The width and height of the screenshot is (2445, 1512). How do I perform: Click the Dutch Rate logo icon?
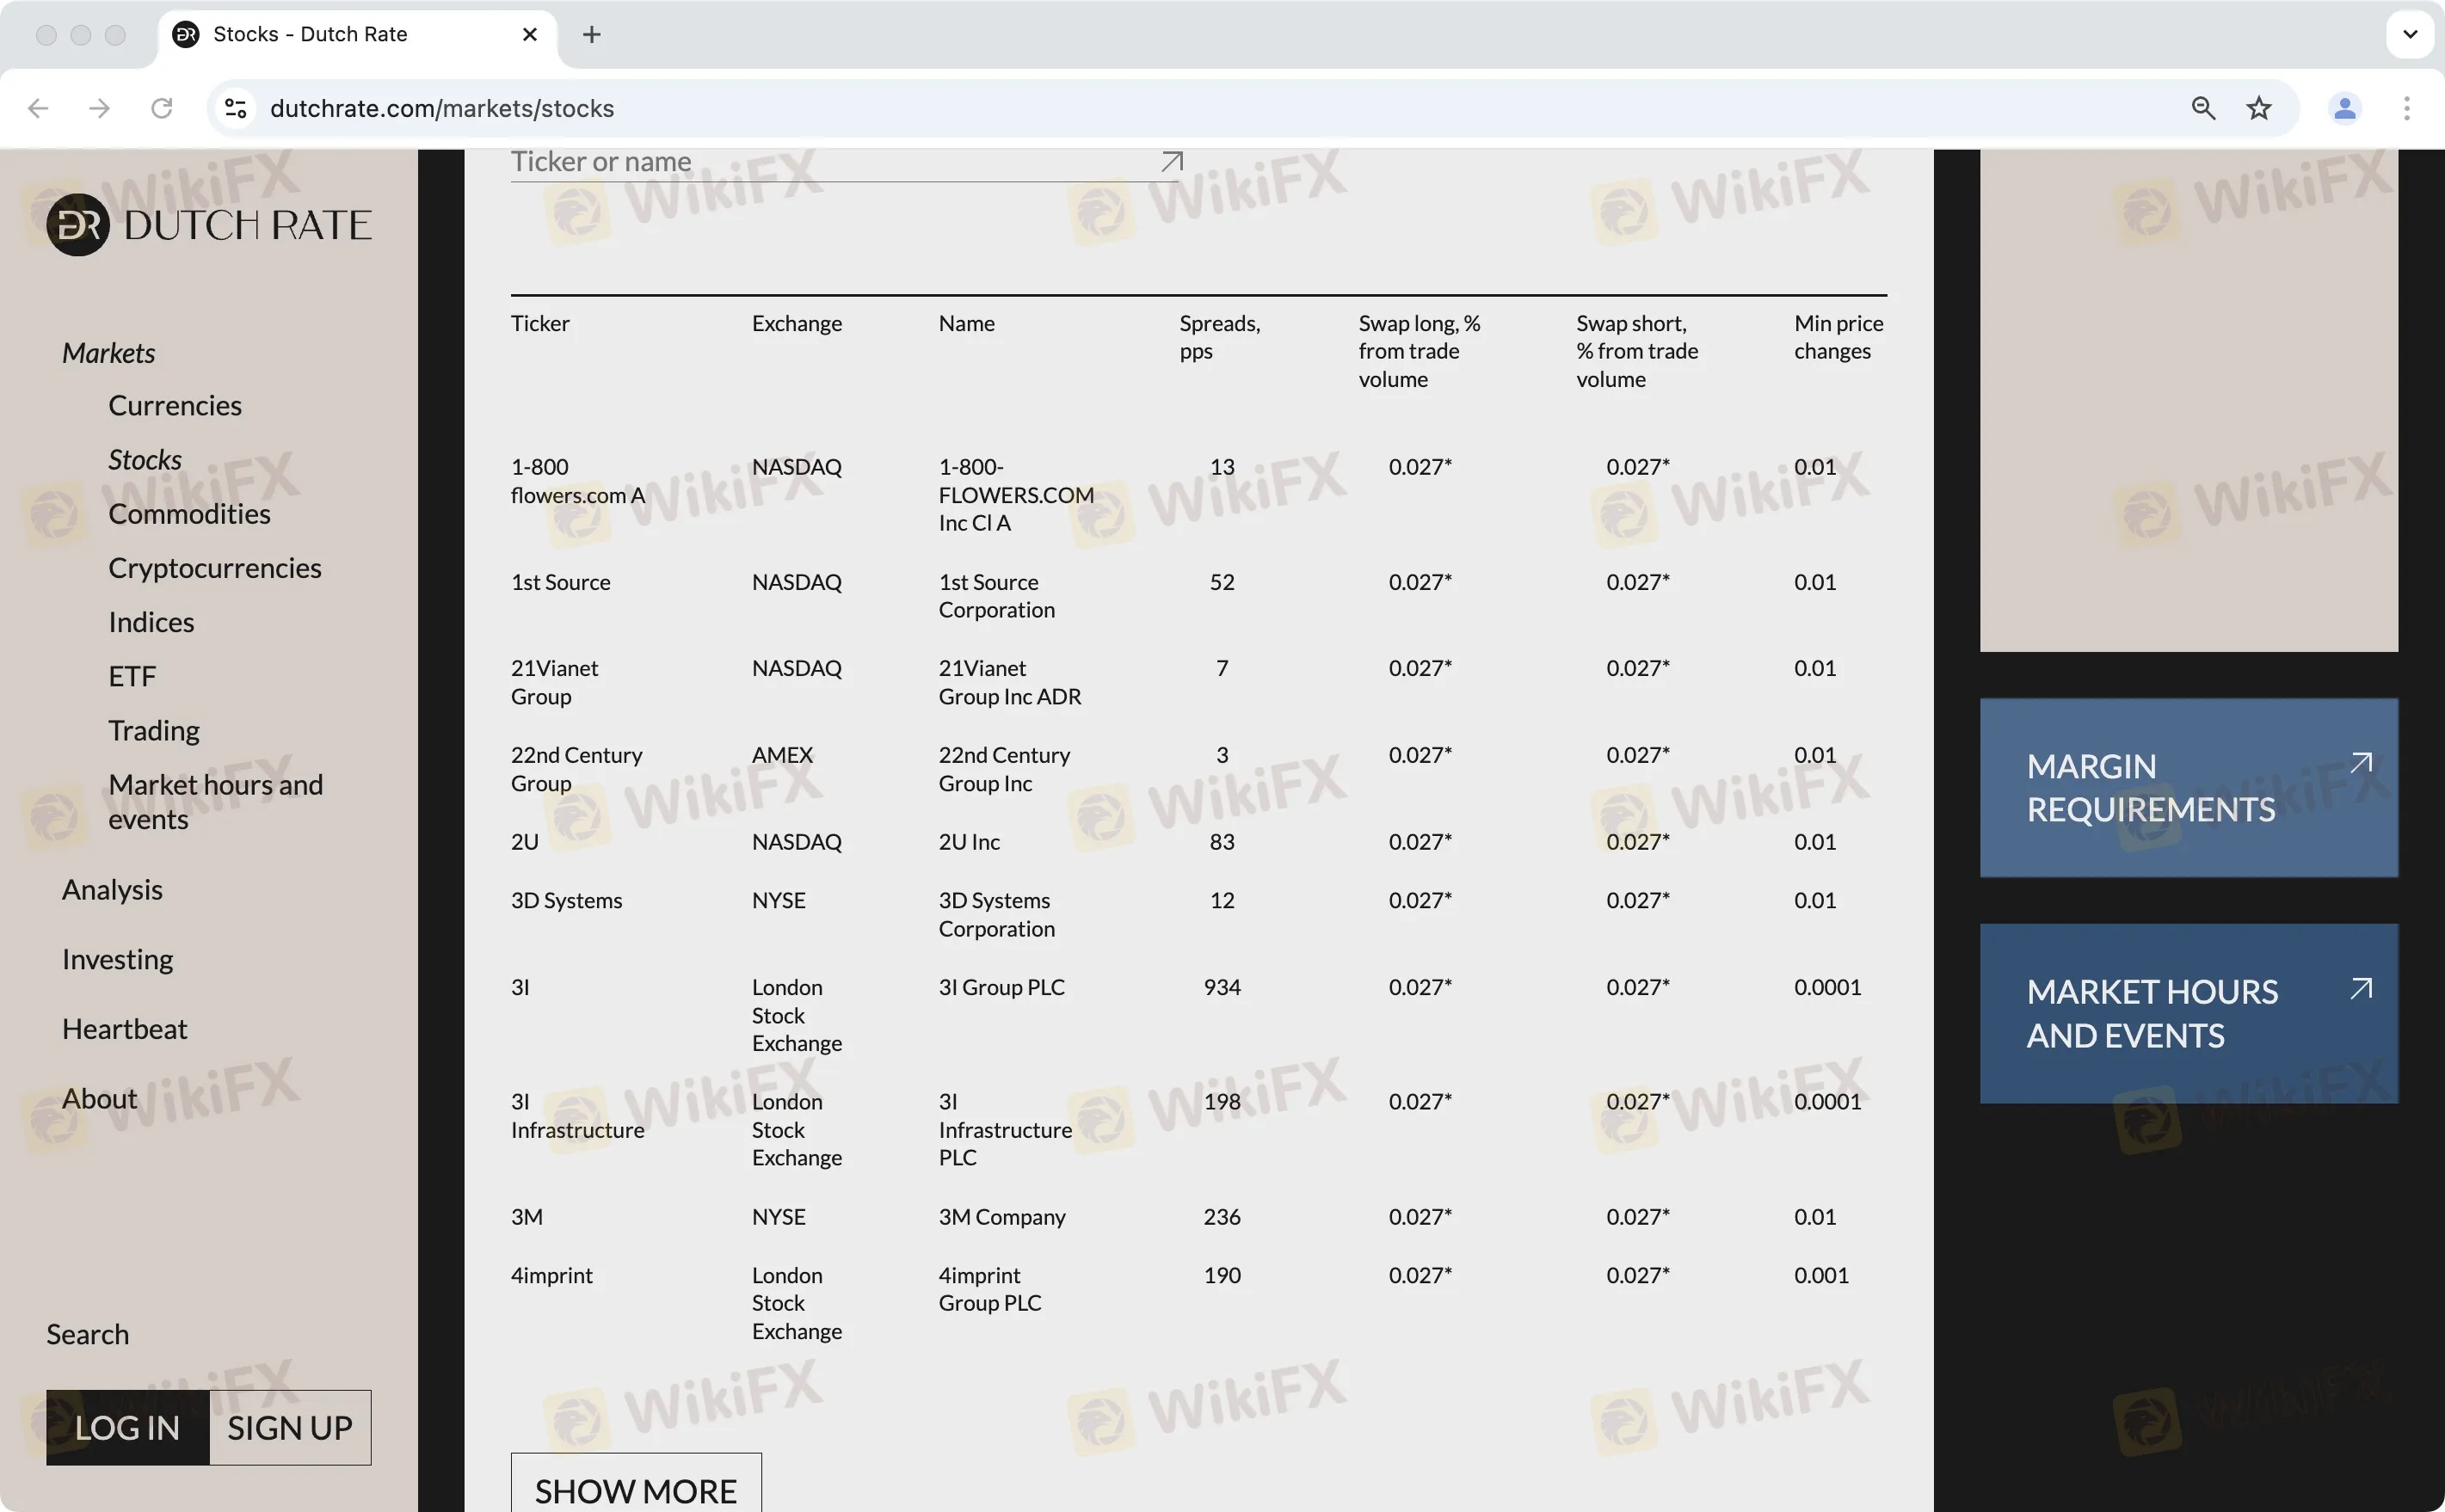click(78, 225)
